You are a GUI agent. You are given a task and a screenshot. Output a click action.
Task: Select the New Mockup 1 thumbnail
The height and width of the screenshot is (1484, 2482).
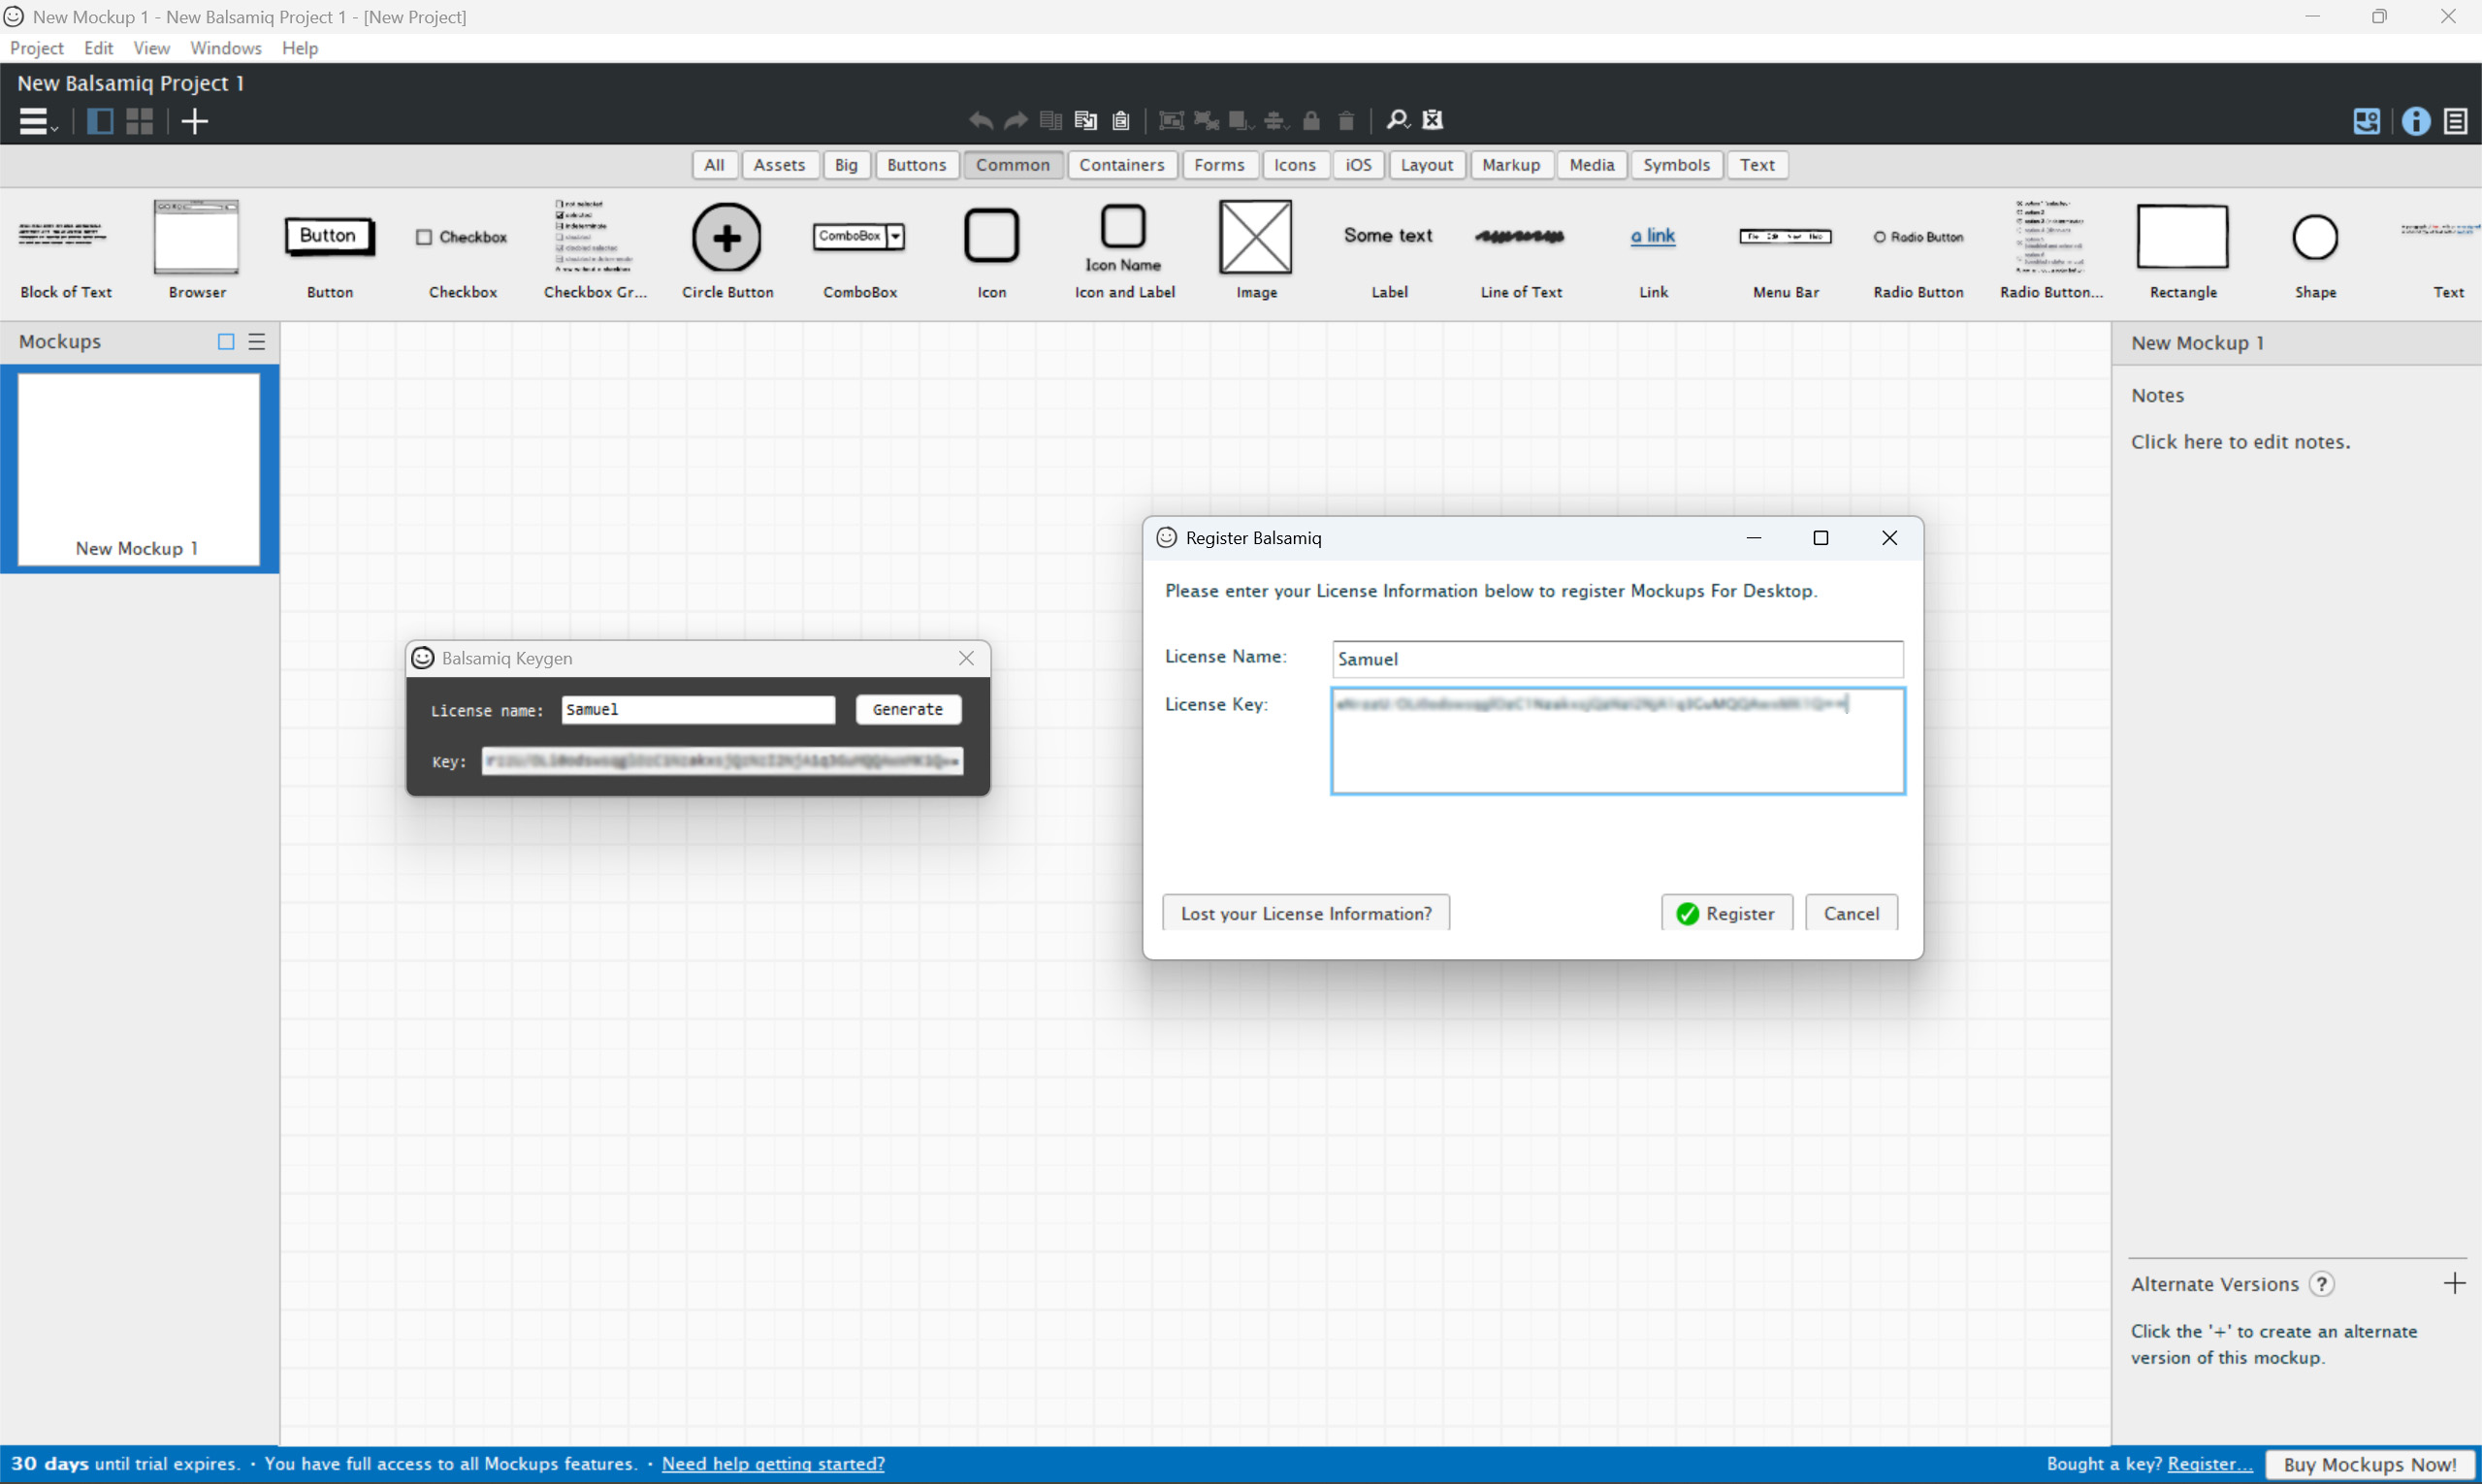tap(139, 468)
